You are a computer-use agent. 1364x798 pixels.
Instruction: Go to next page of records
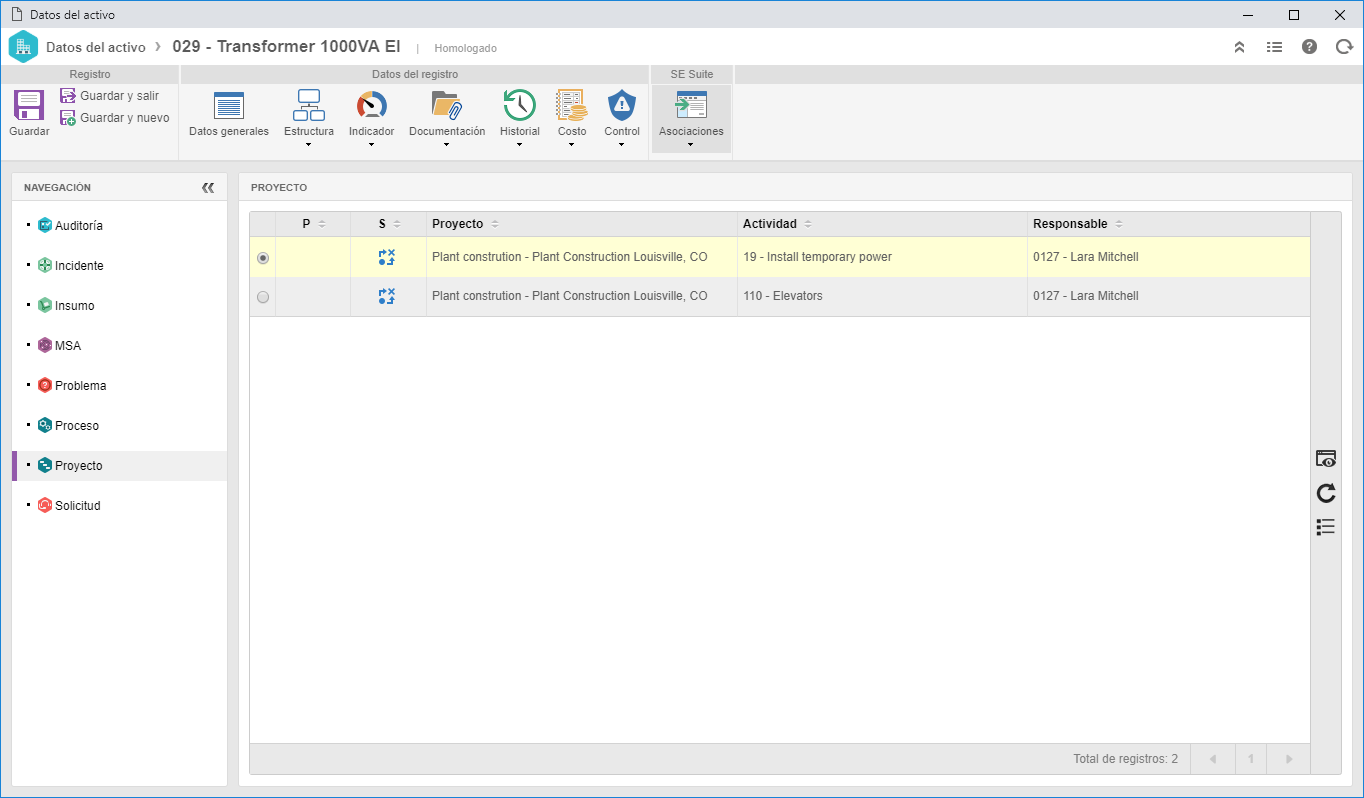(1289, 759)
